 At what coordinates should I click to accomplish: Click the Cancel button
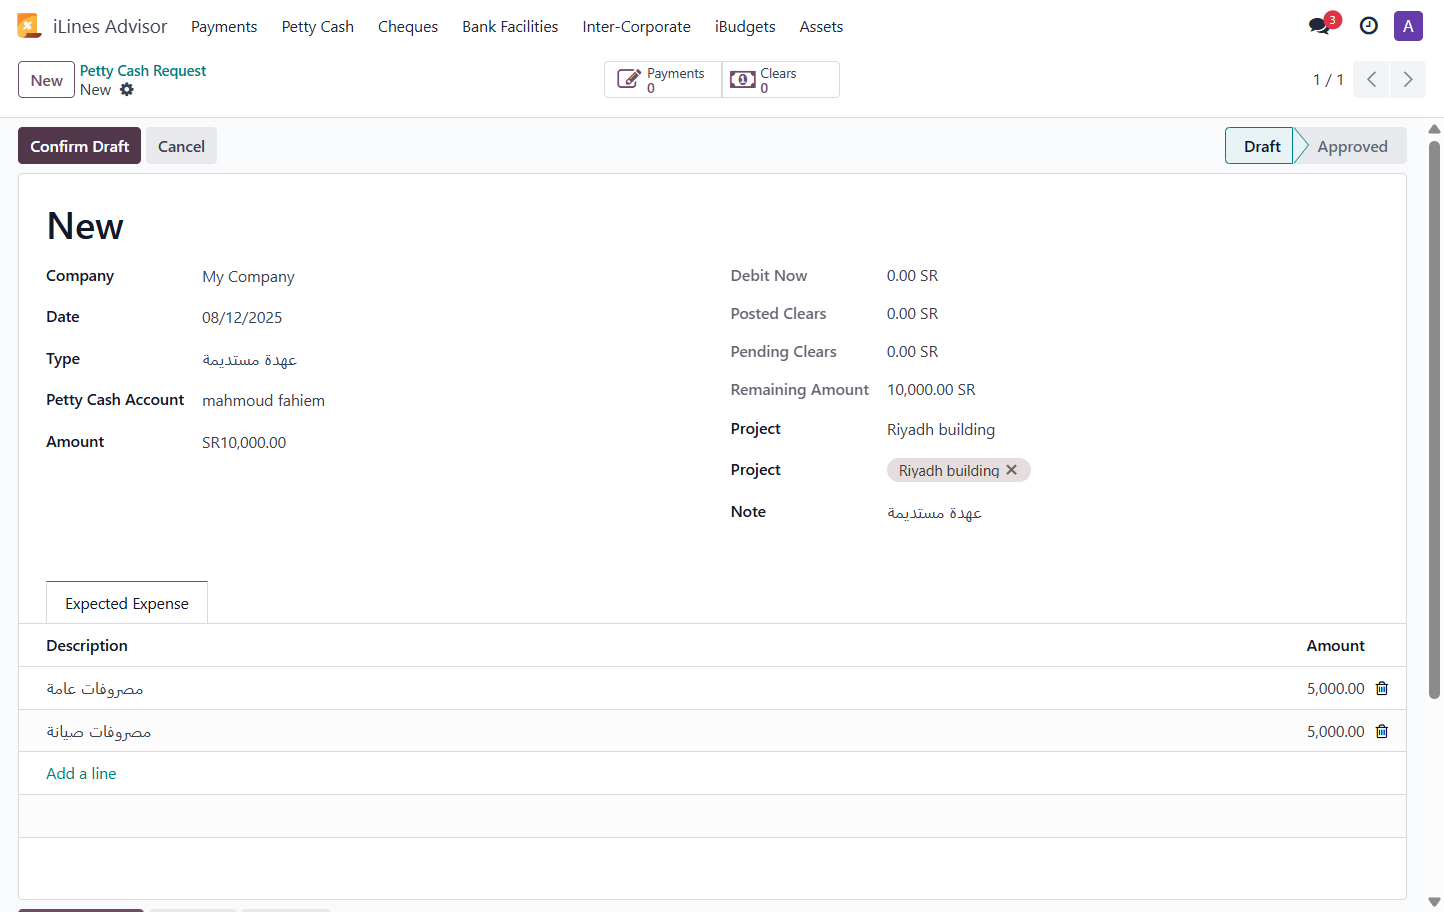tap(181, 146)
